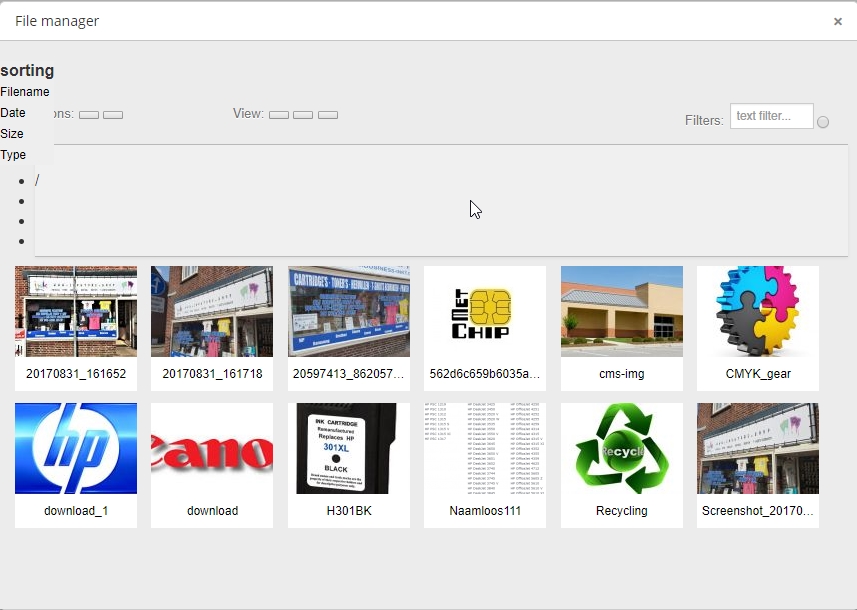The image size is (857, 610).
Task: Close the File manager dialog
Action: [x=837, y=21]
